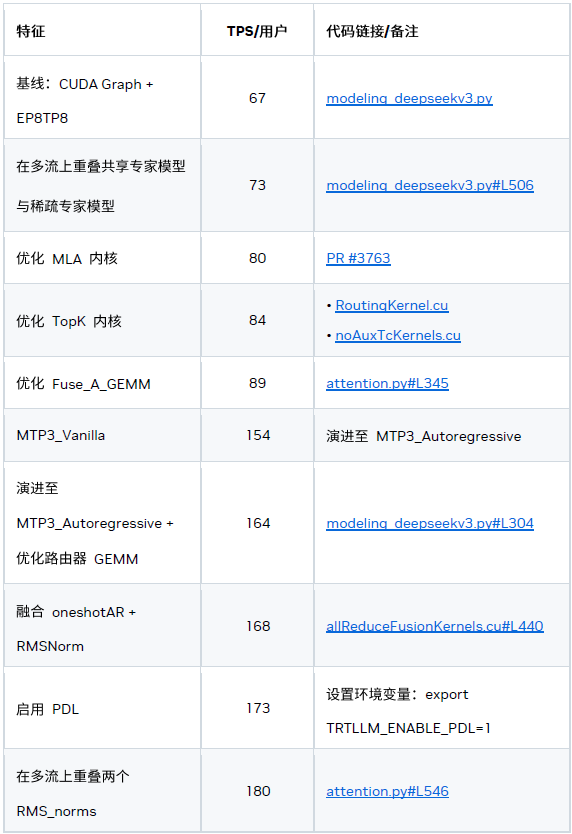Click the TPS value 73
The width and height of the screenshot is (572, 834).
pyautogui.click(x=257, y=185)
